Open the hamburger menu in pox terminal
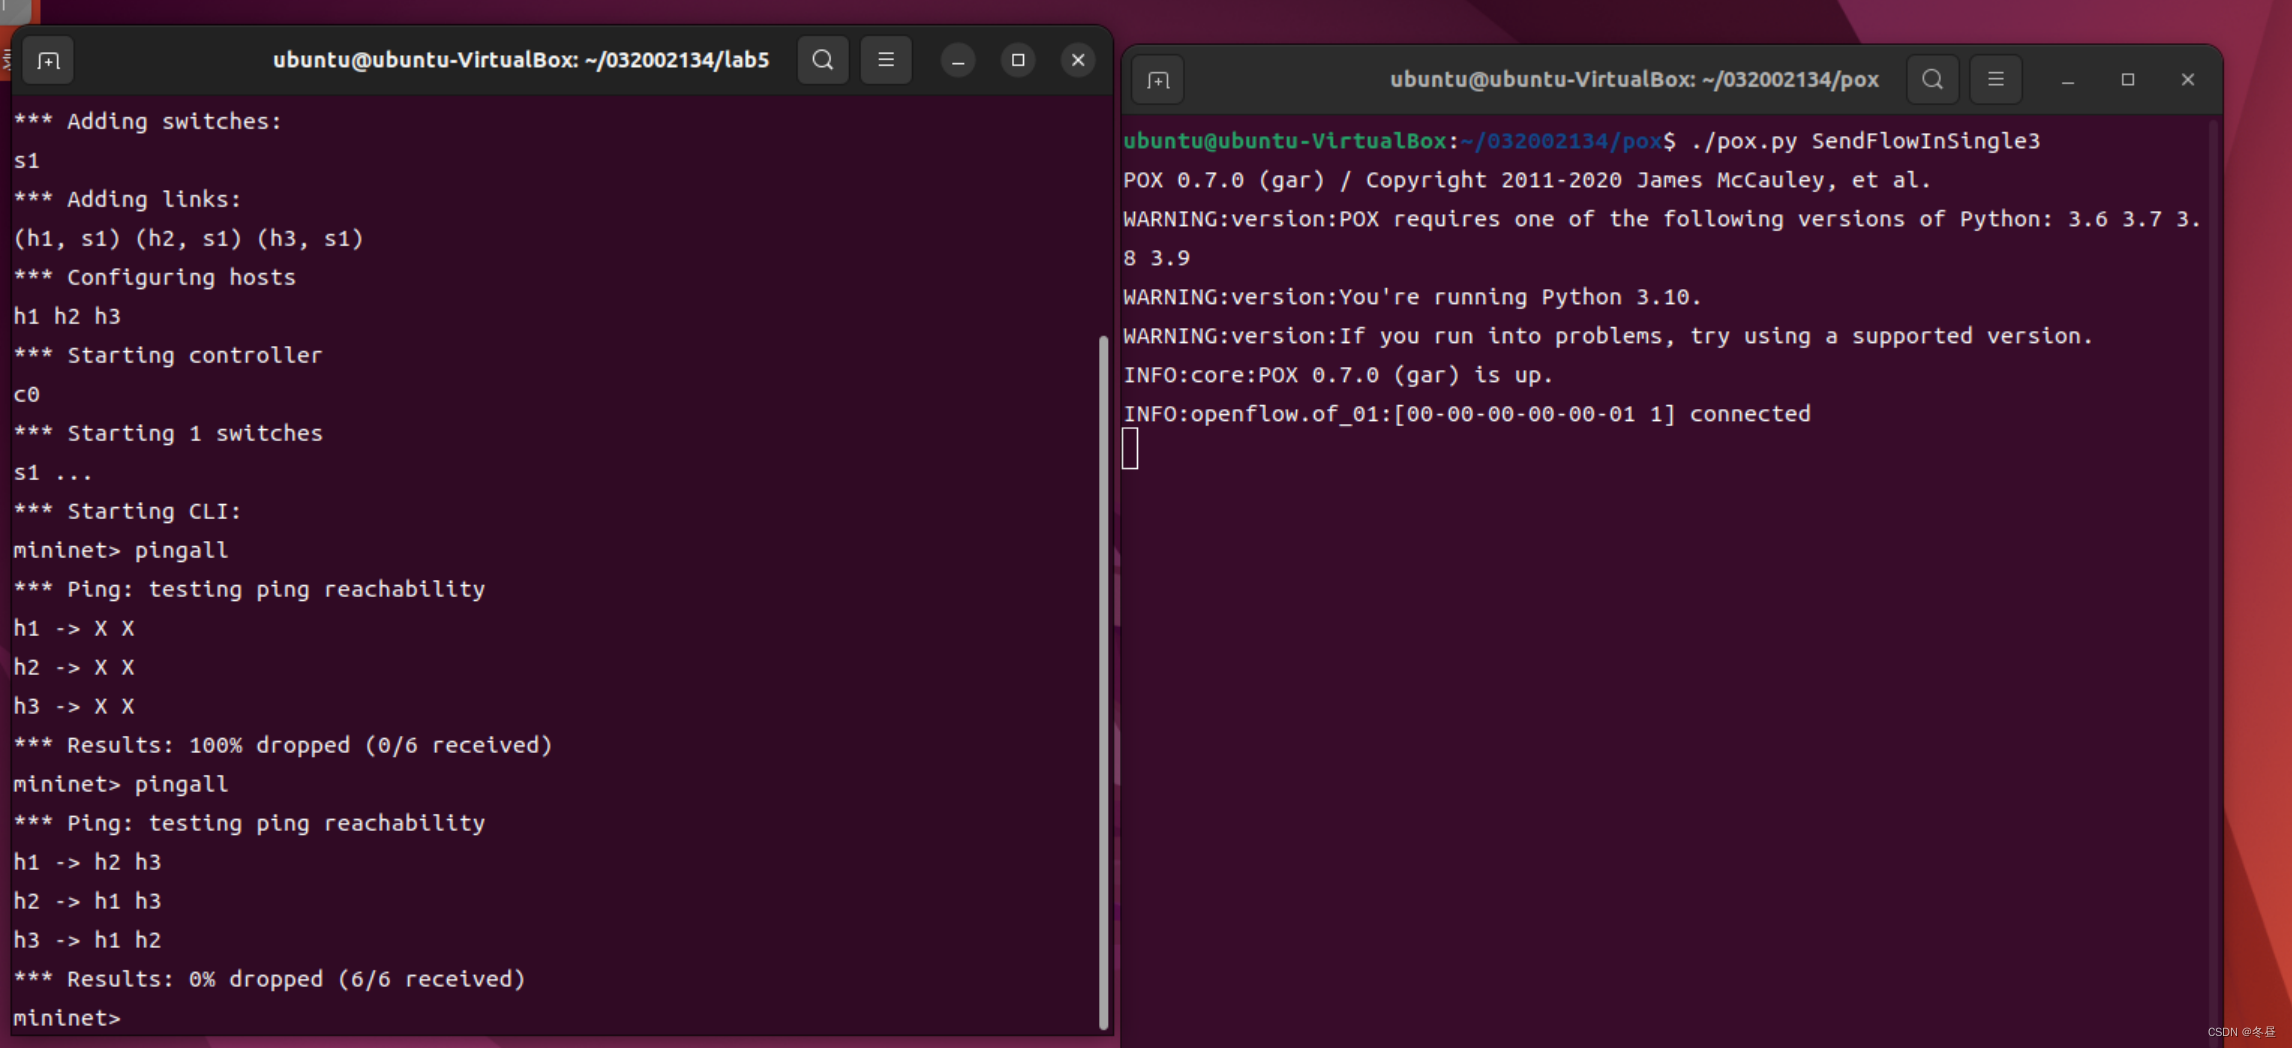This screenshot has height=1048, width=2292. (x=1996, y=79)
